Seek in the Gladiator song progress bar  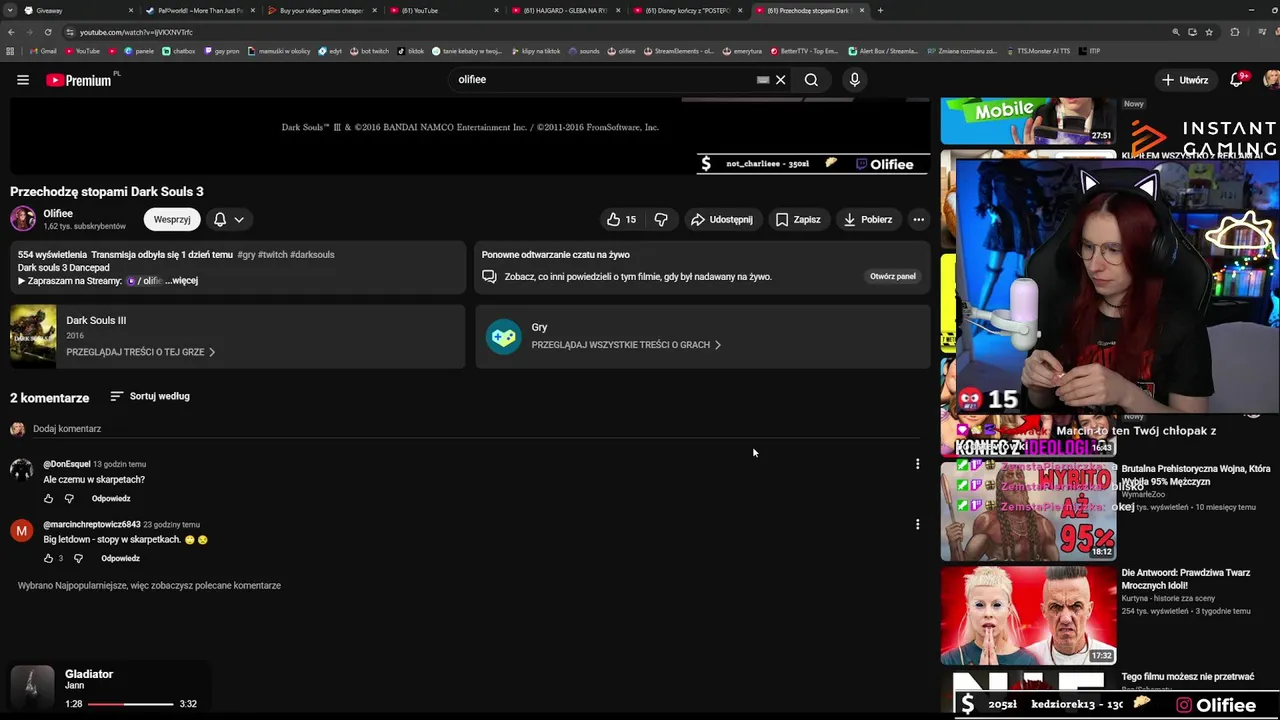coord(130,704)
